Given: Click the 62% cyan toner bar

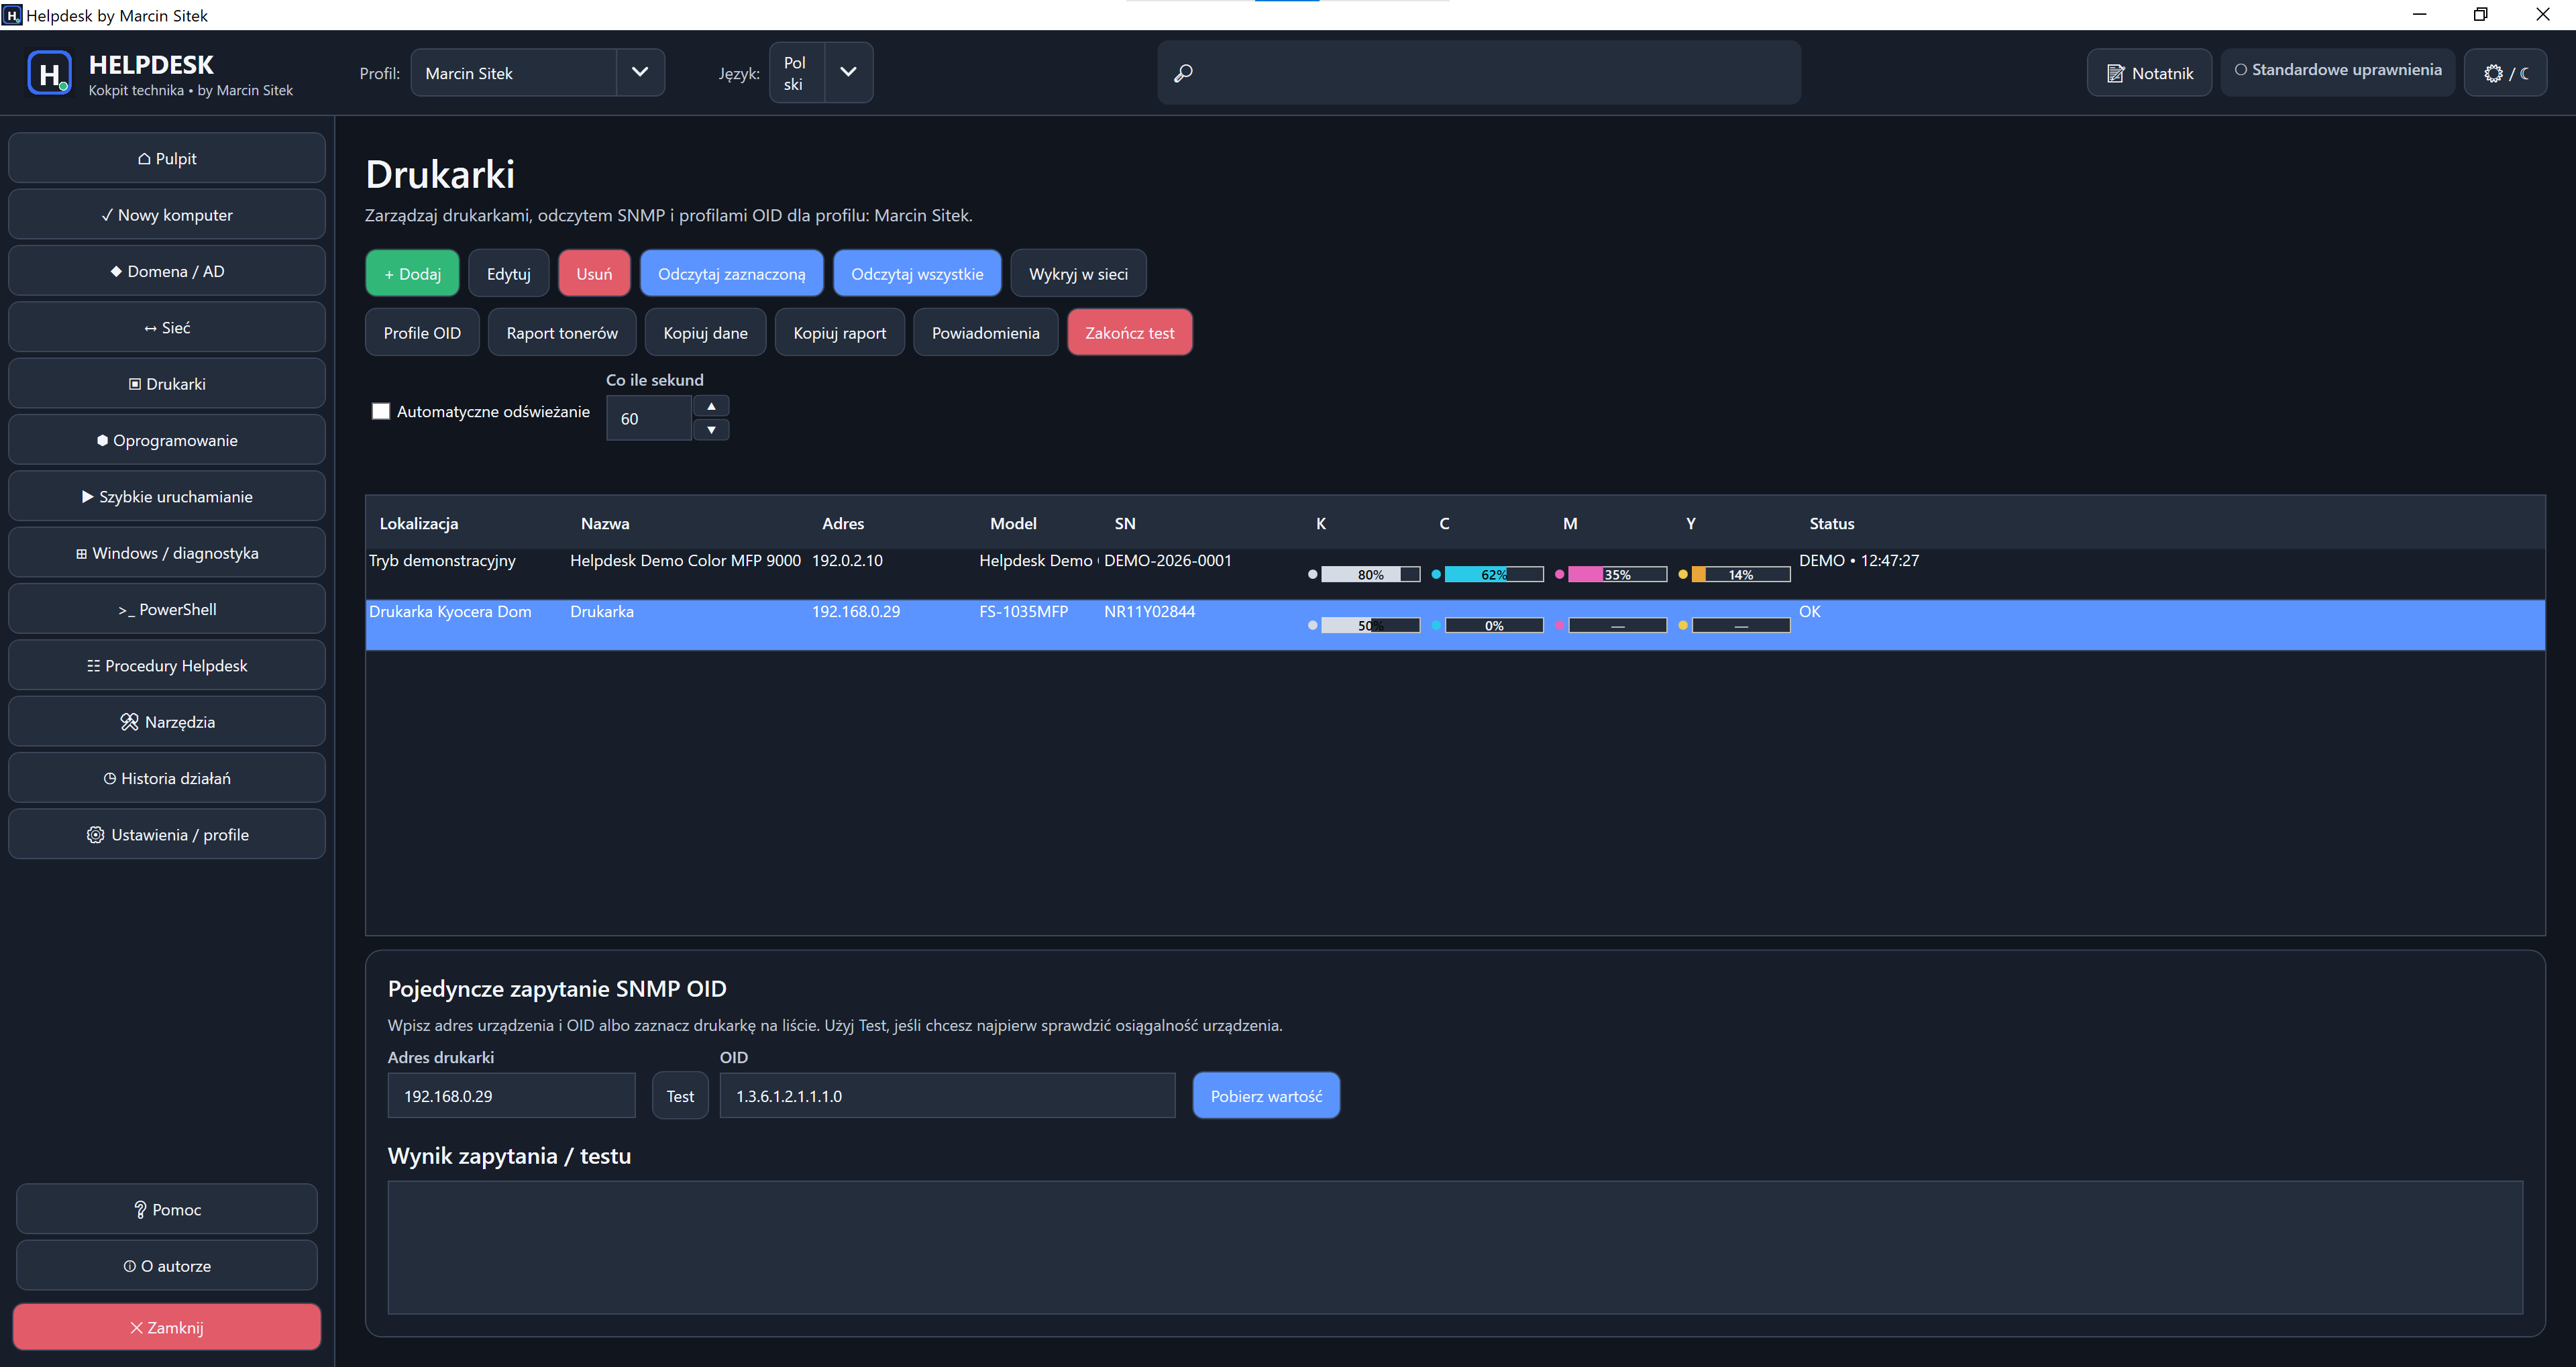Looking at the screenshot, I should click(x=1494, y=574).
